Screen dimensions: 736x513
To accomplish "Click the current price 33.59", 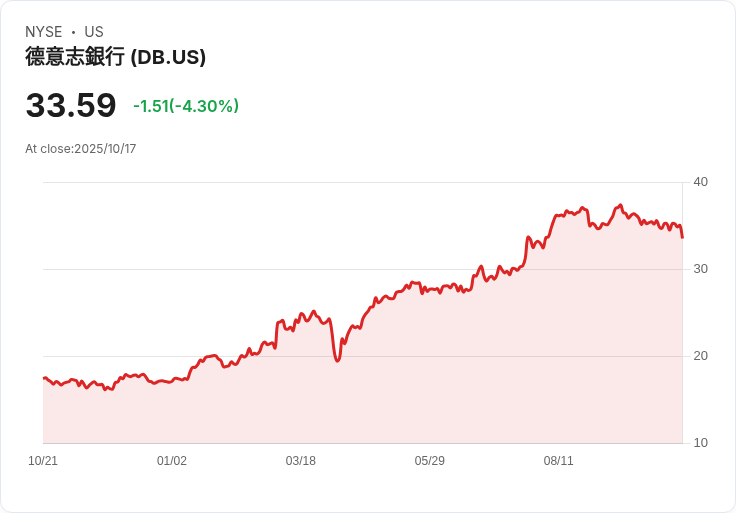I will [x=71, y=106].
